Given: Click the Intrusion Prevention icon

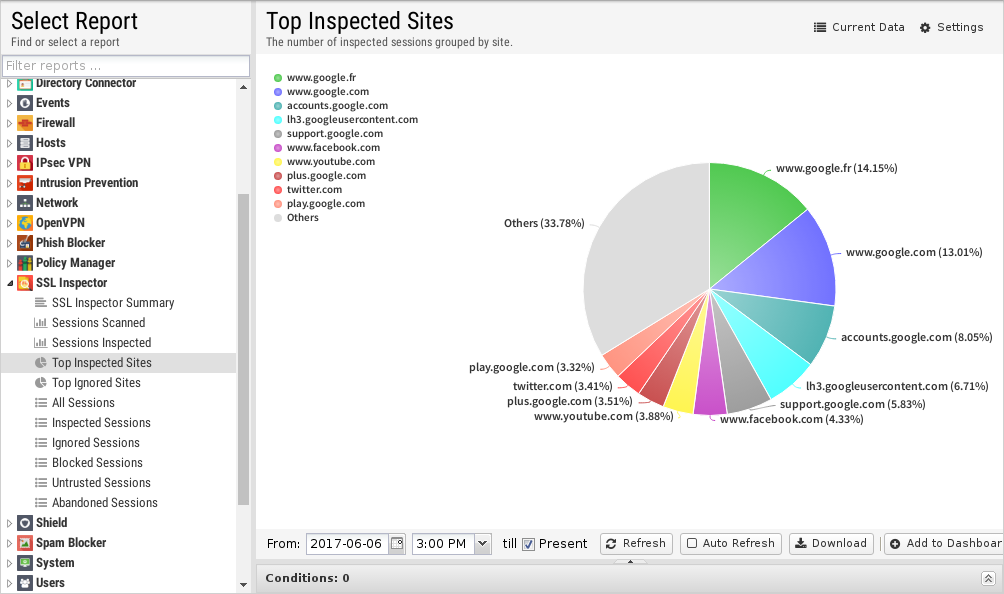Looking at the screenshot, I should [25, 183].
